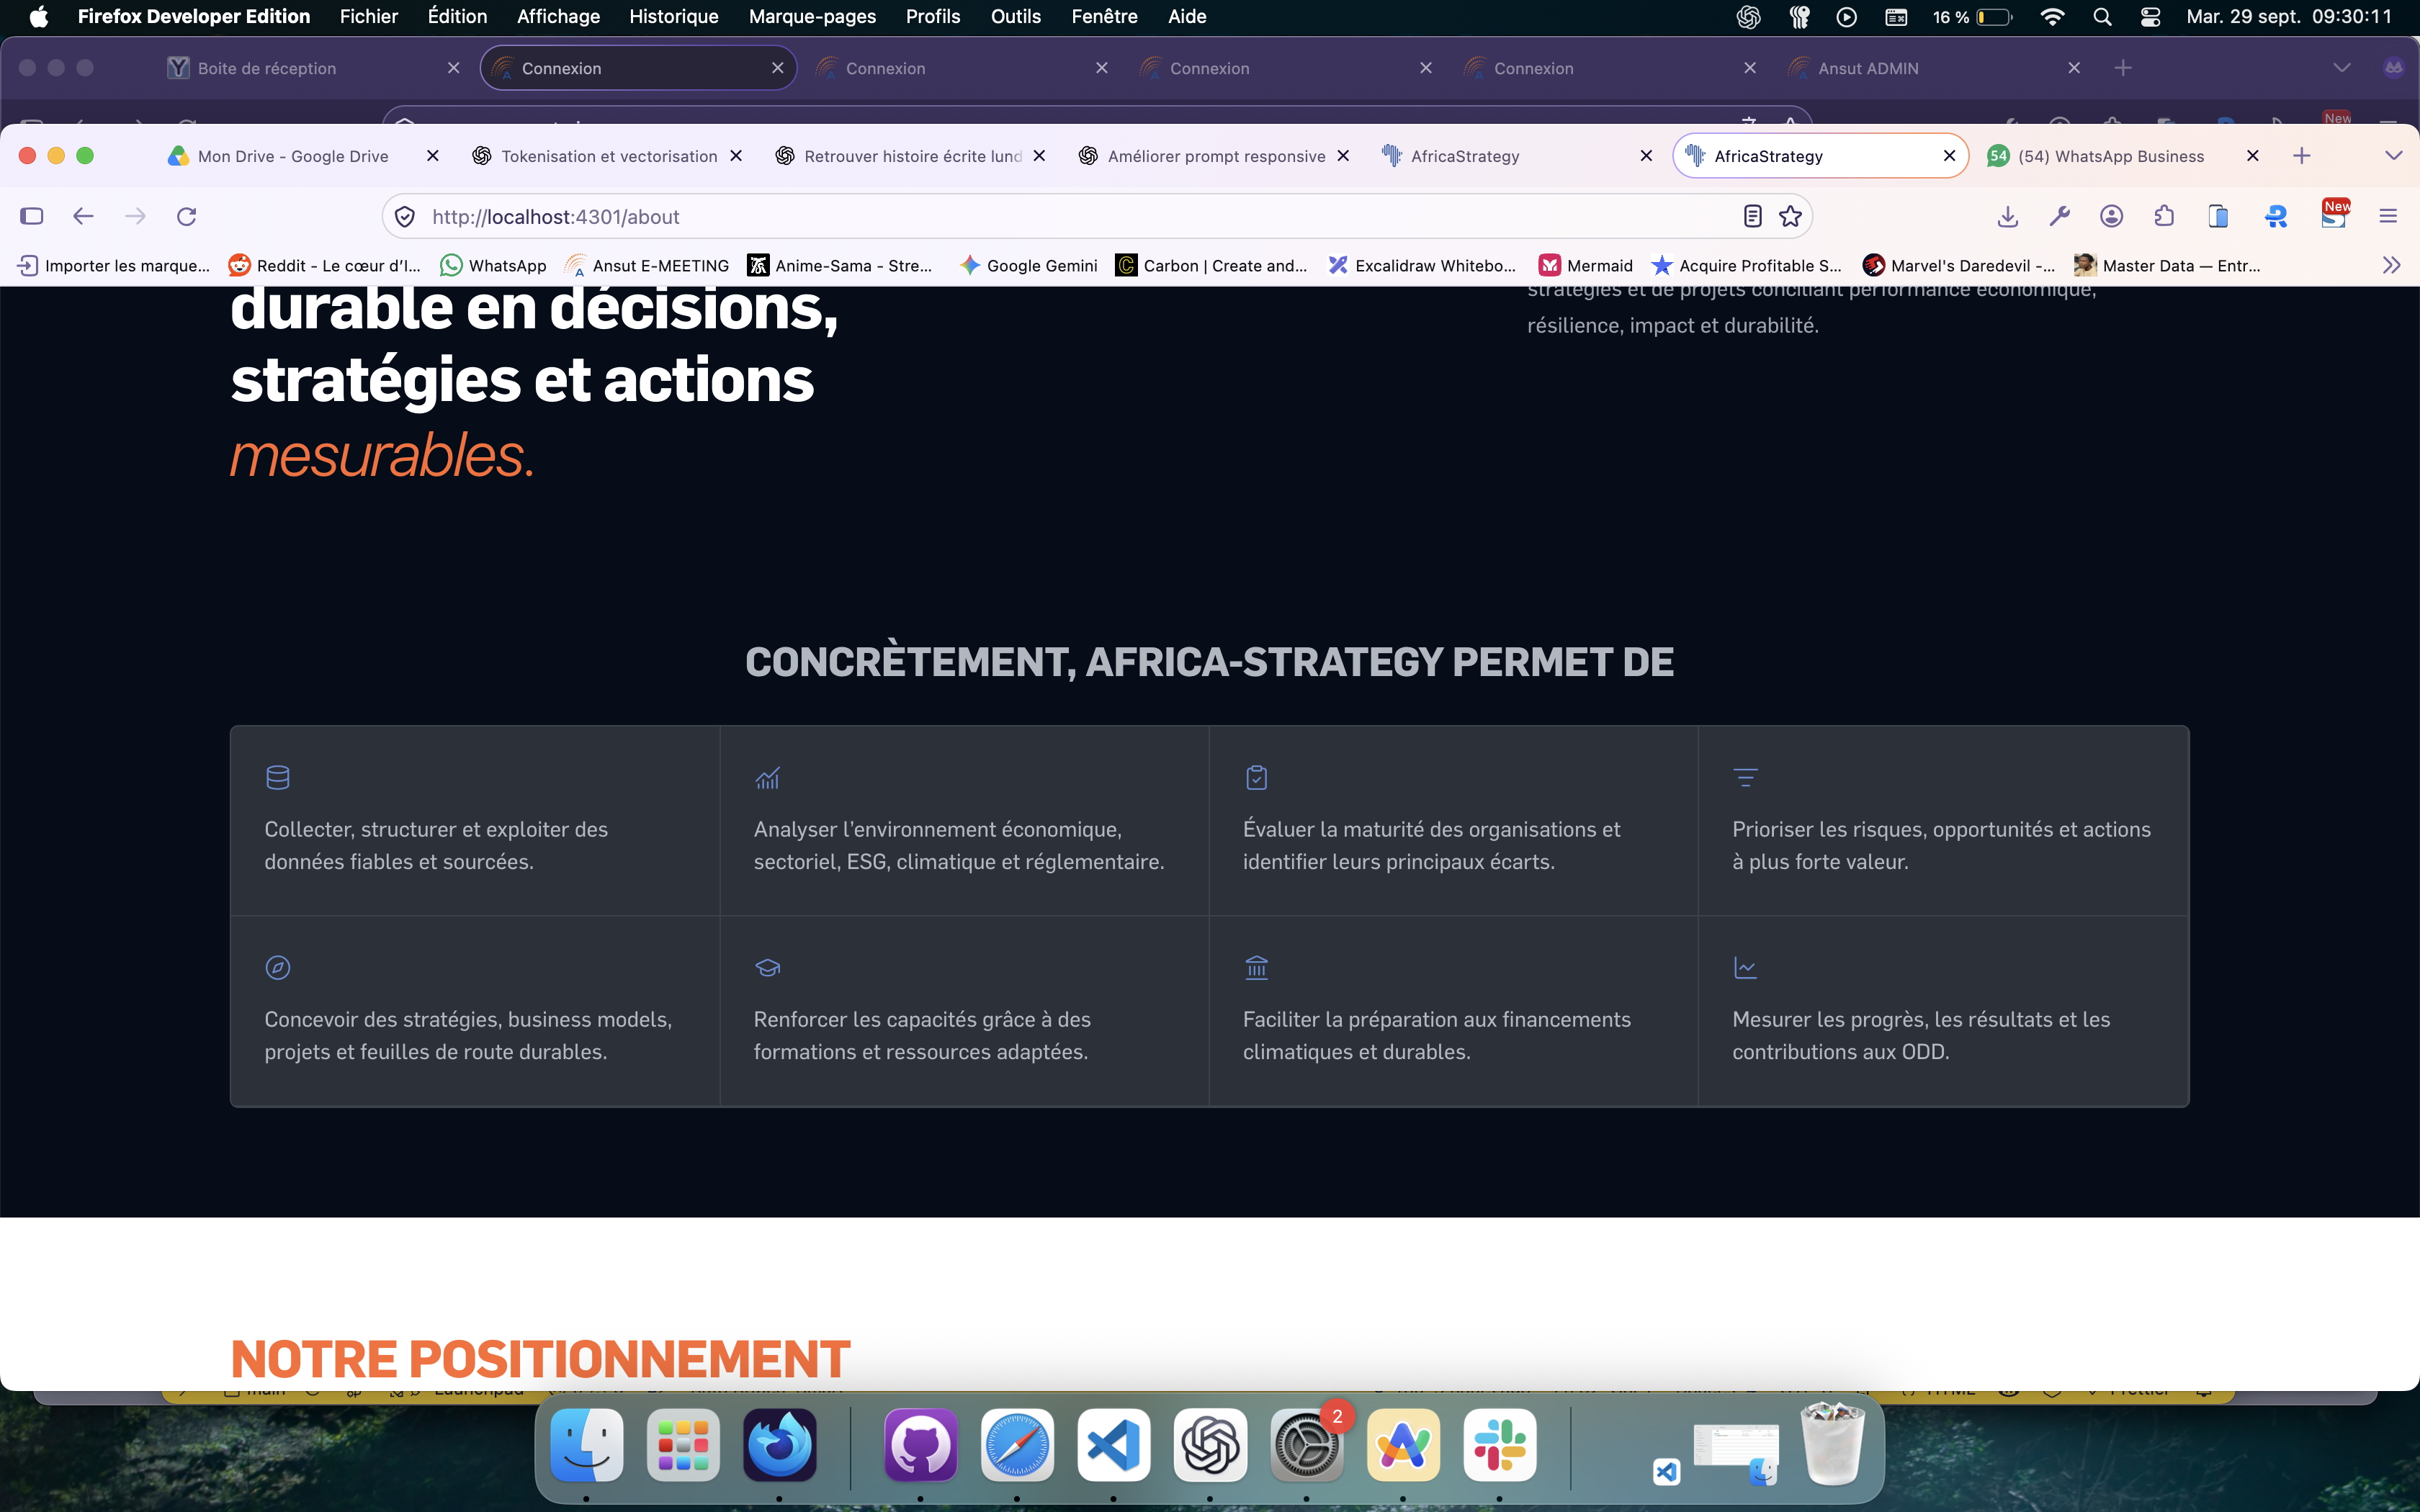This screenshot has height=1512, width=2420.
Task: Toggle the sidebar panel button
Action: click(x=32, y=216)
